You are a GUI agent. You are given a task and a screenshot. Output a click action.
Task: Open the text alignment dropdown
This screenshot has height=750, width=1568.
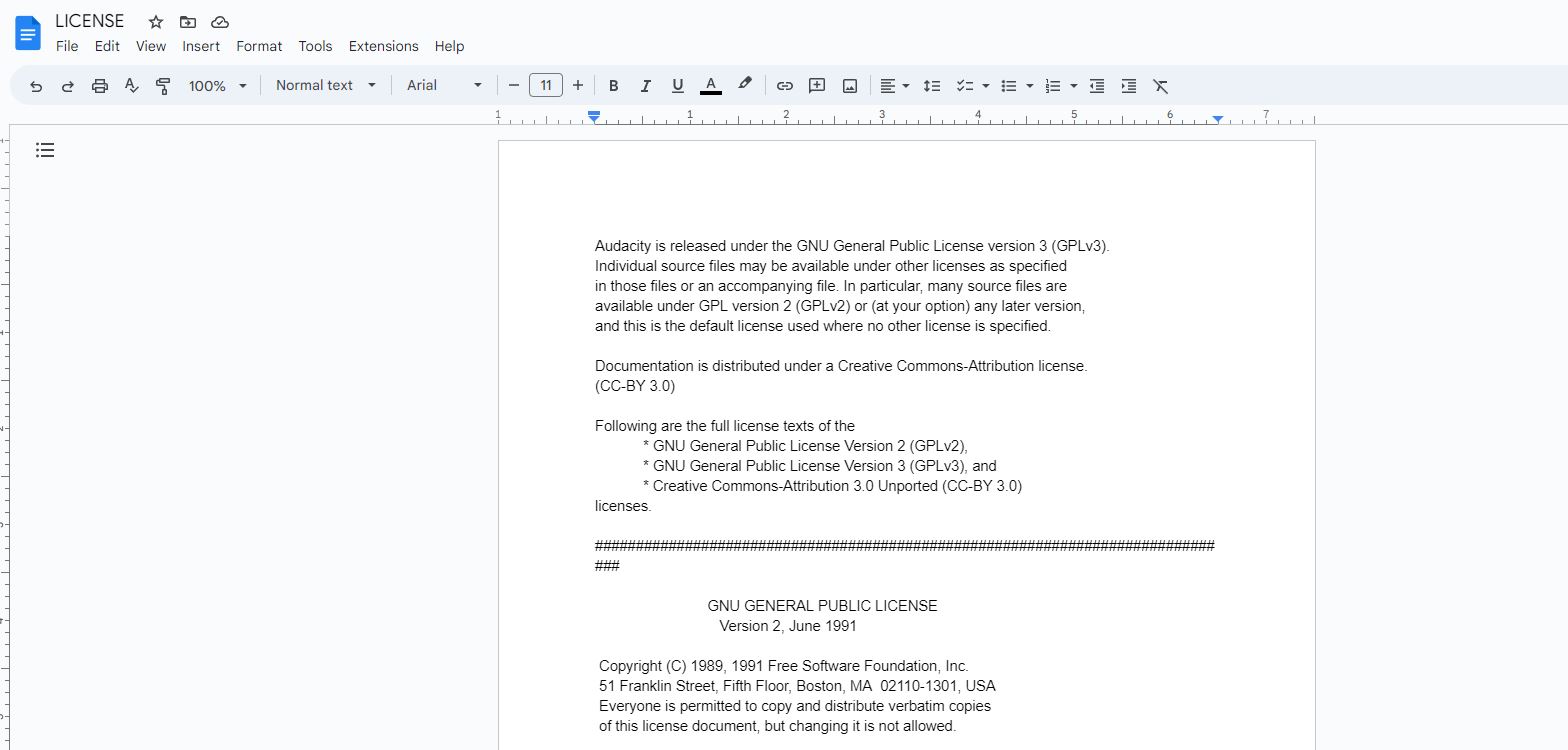pyautogui.click(x=895, y=86)
